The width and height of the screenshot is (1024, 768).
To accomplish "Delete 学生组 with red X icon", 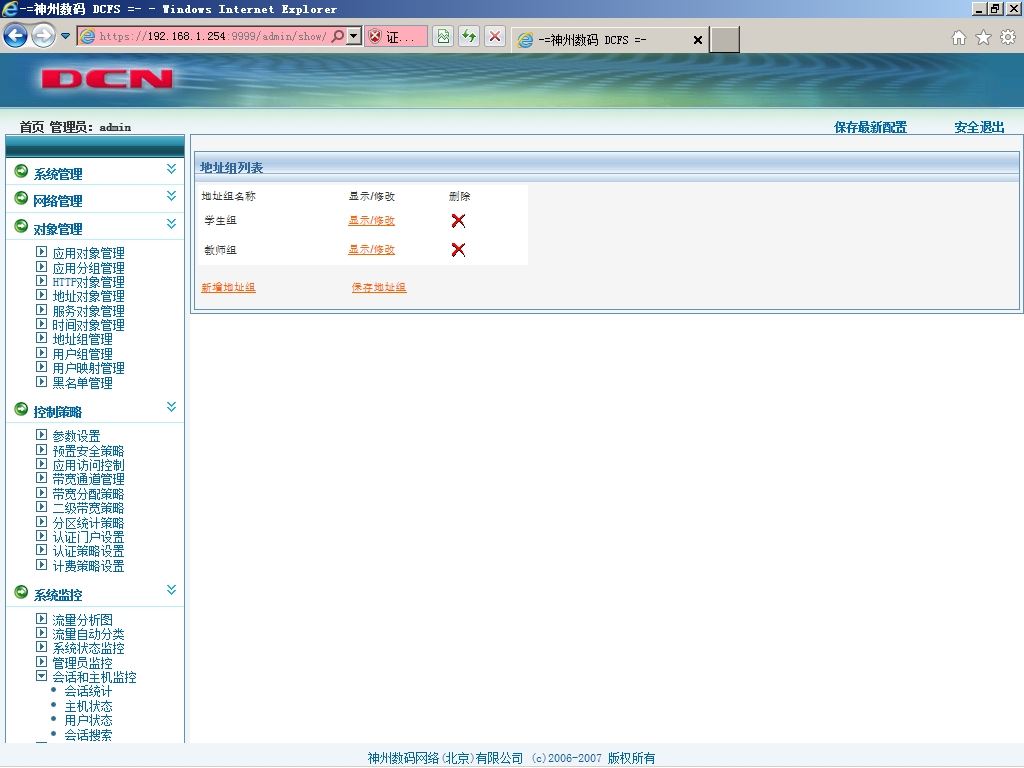I will point(458,221).
